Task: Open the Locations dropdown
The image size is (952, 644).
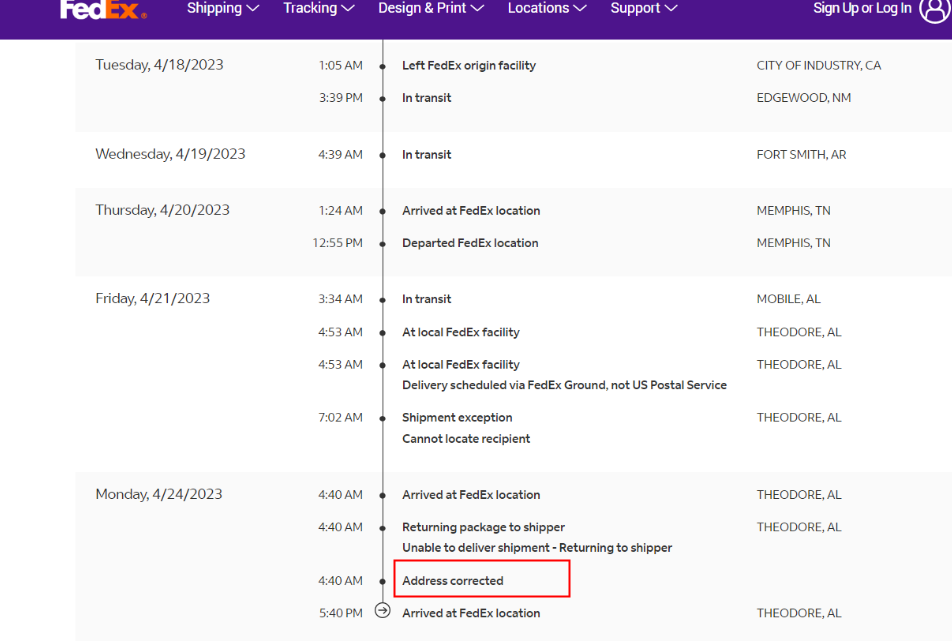Action: click(x=547, y=9)
